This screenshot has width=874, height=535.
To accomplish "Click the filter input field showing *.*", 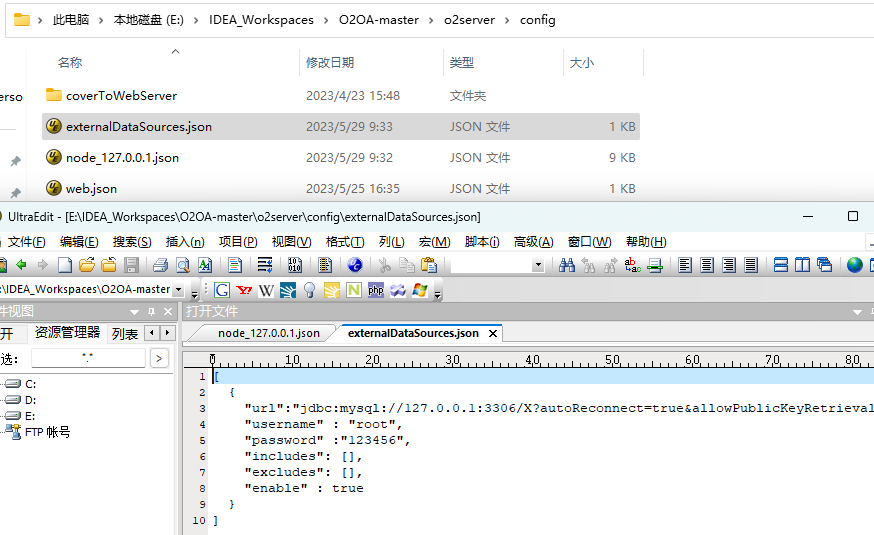I will [88, 358].
